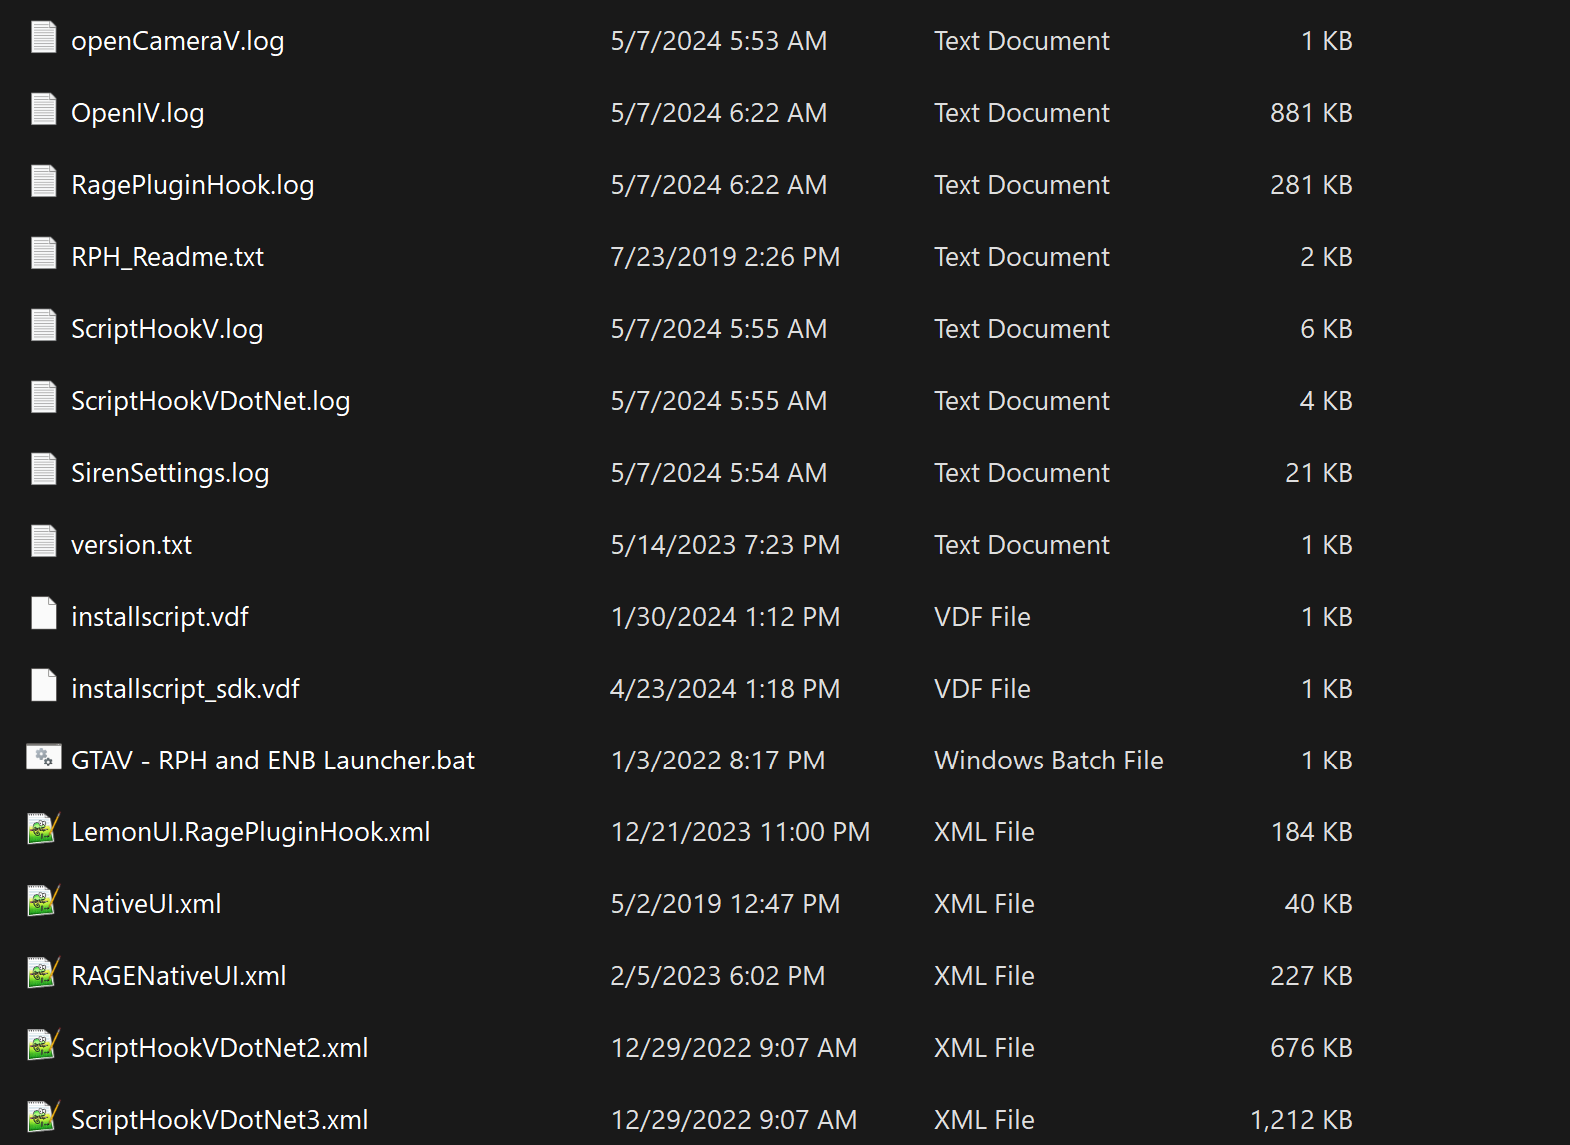The height and width of the screenshot is (1145, 1570).
Task: Click the LemonUI.RagePluginHook.xml file icon
Action: [42, 830]
